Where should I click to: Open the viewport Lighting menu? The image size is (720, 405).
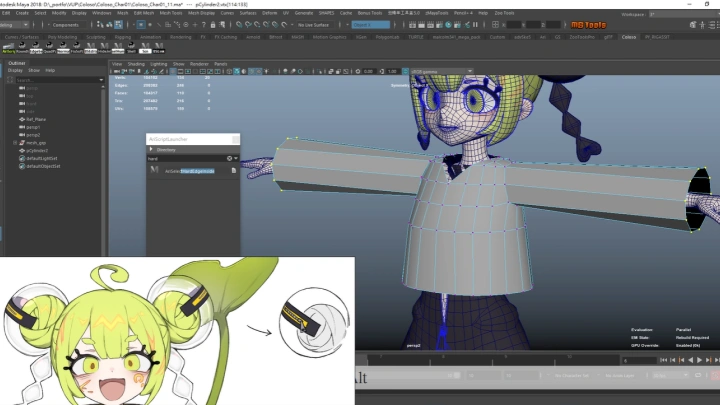(x=158, y=64)
